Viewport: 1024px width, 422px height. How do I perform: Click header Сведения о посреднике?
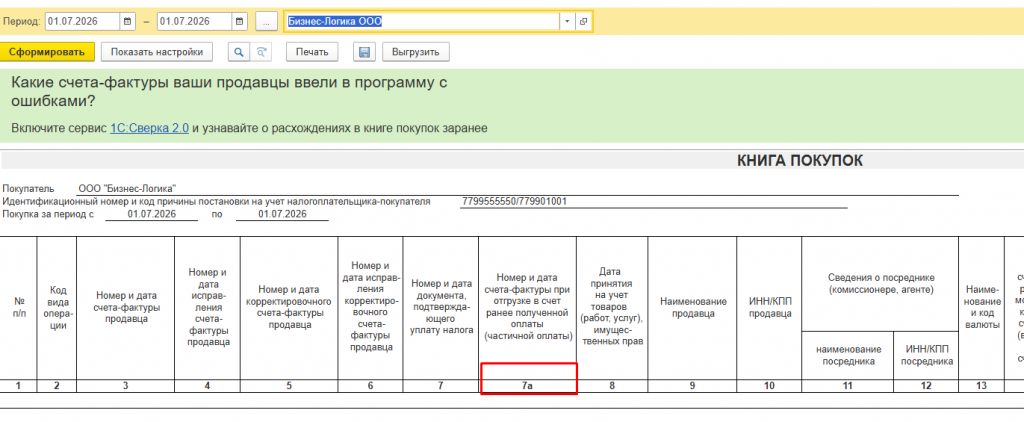[x=880, y=284]
